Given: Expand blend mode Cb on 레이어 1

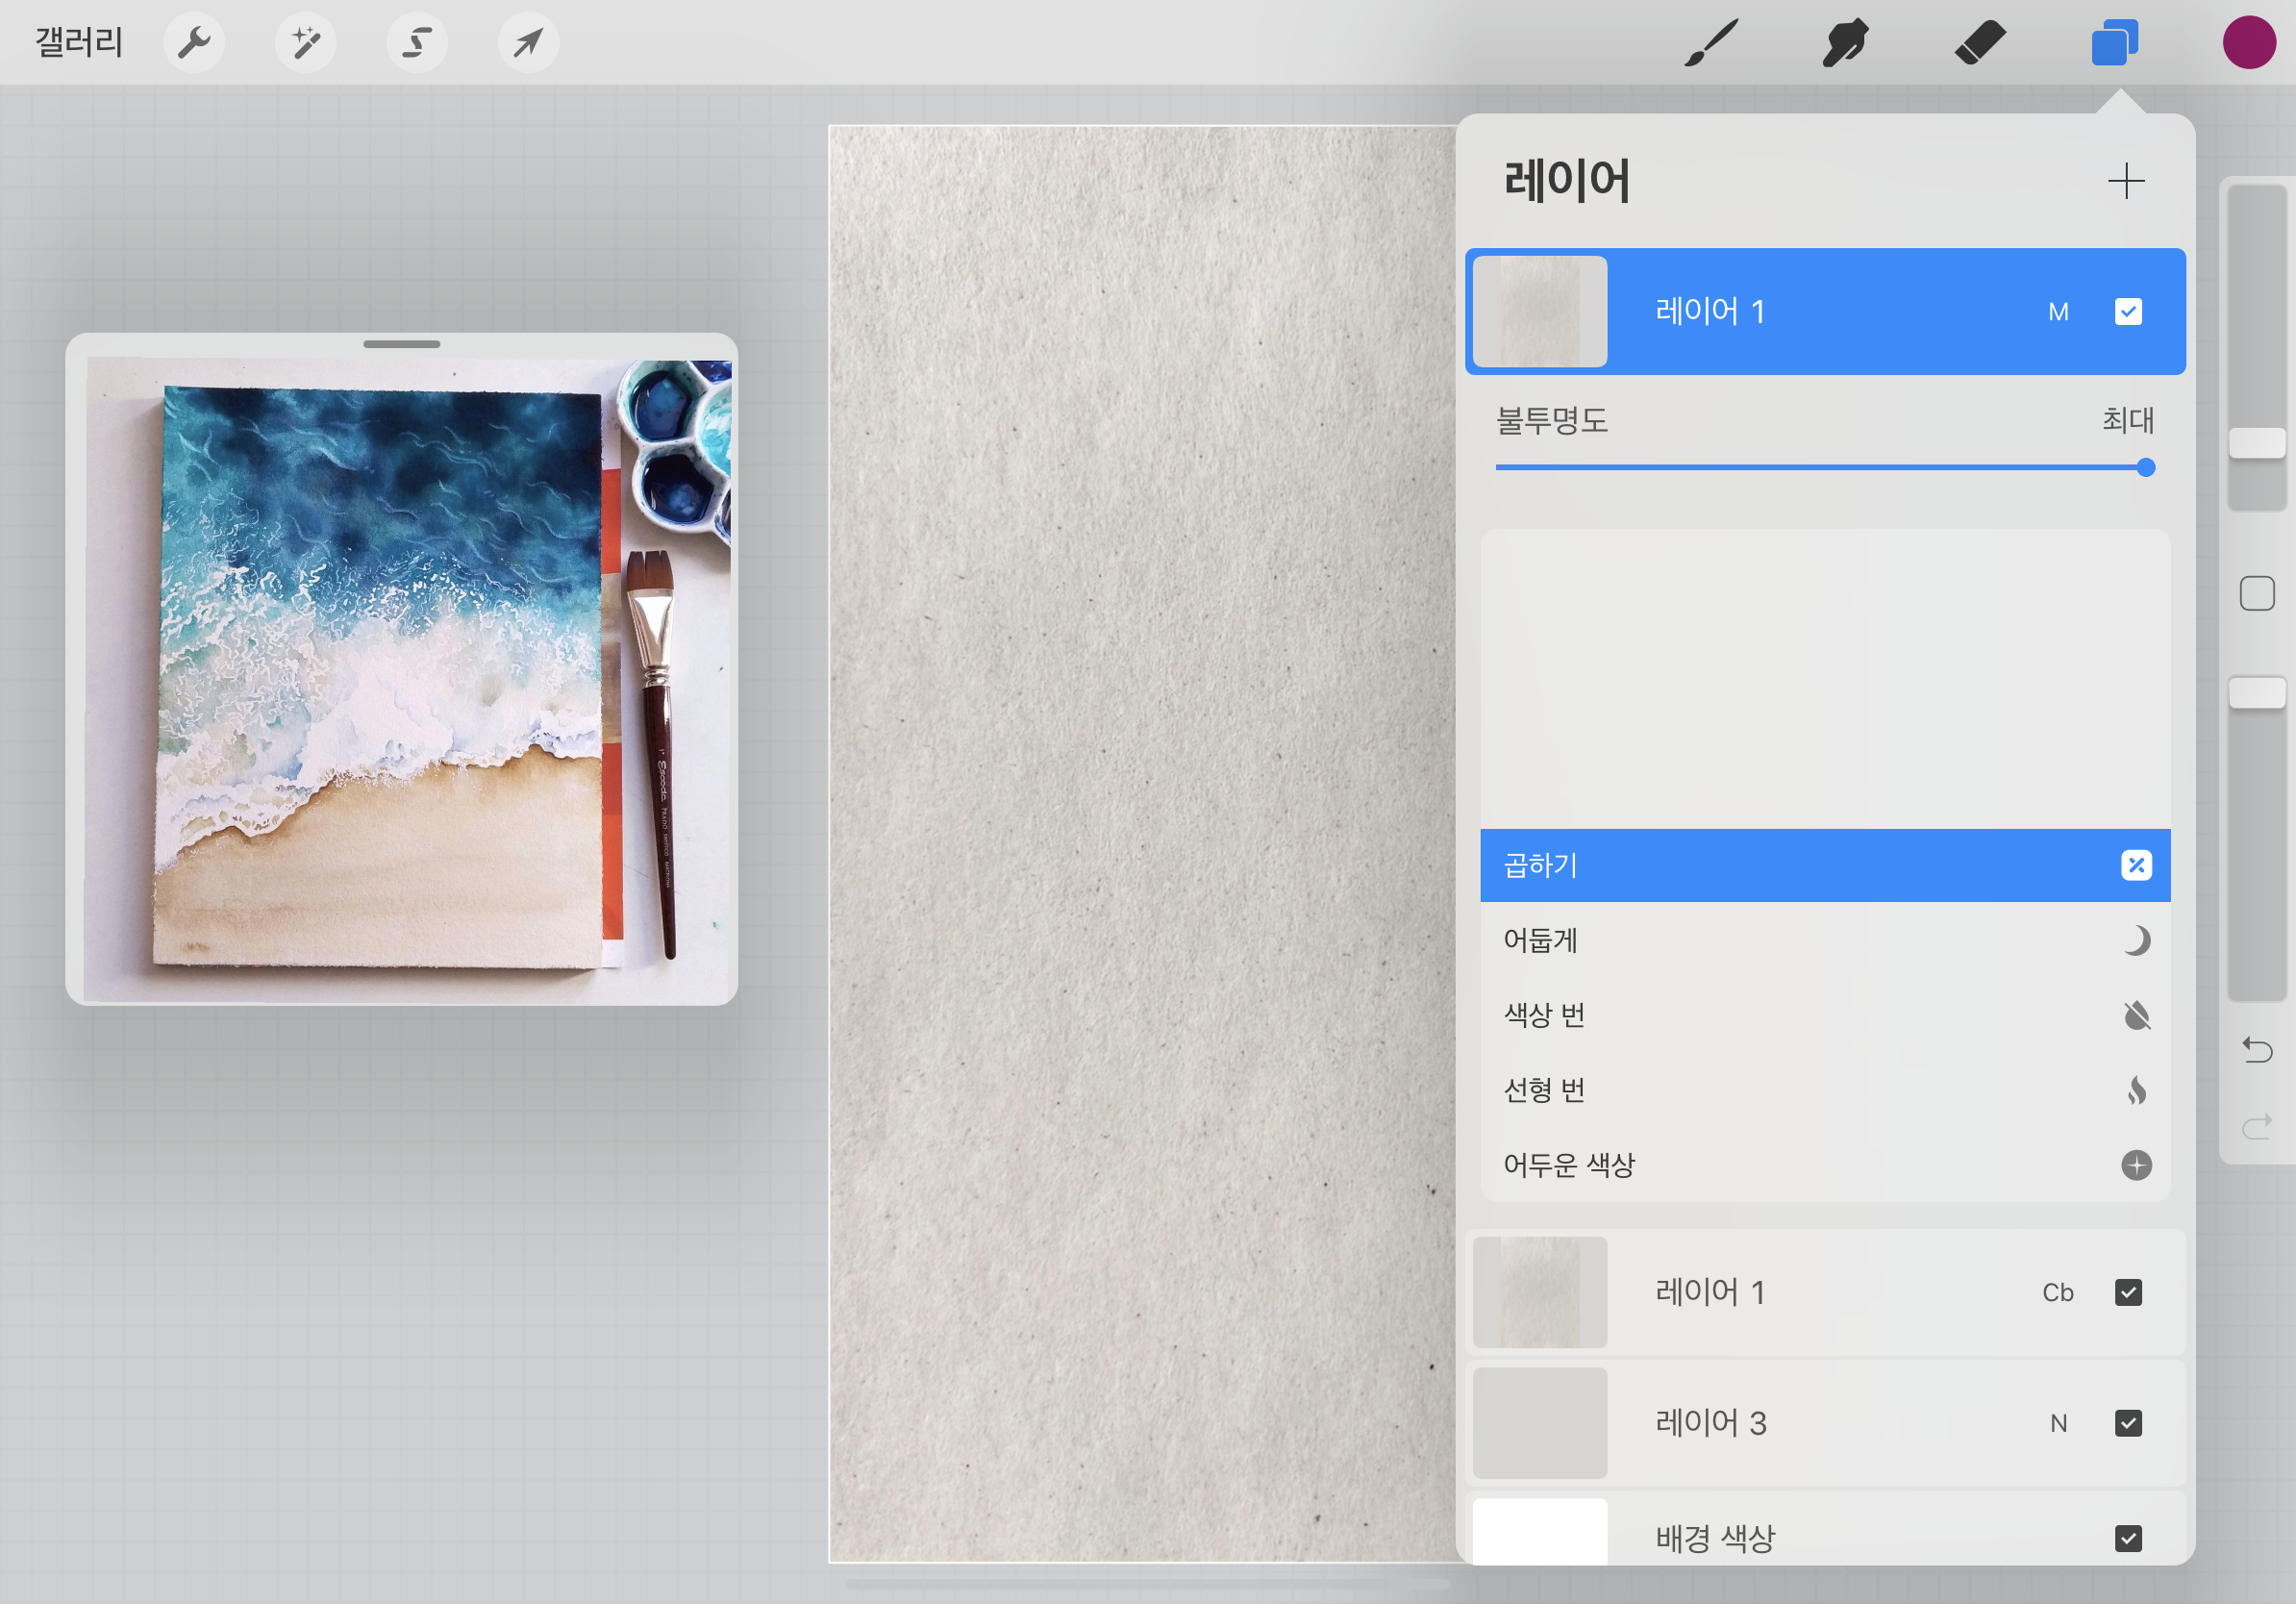Looking at the screenshot, I should tap(2057, 1293).
